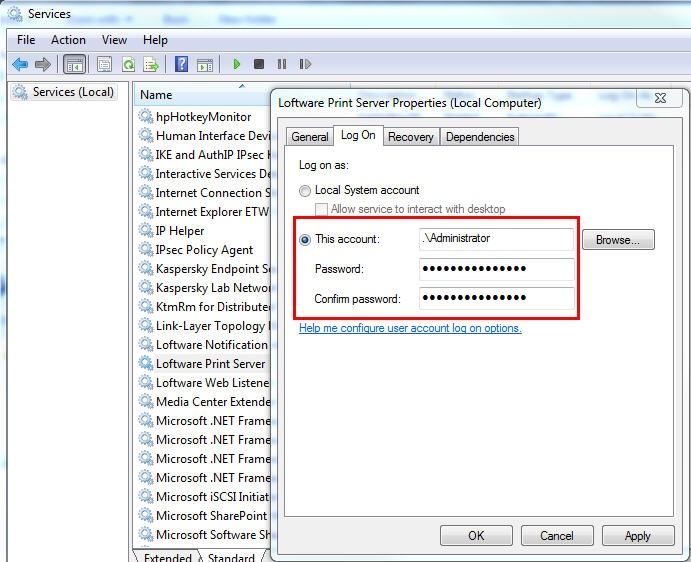The height and width of the screenshot is (562, 691).
Task: Select Kaspersky Lab Network service row
Action: (x=203, y=287)
